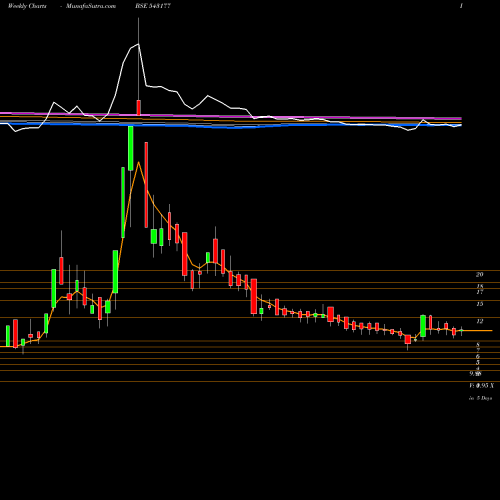Click the "V: 0.95 N" volume text
This screenshot has height=500, width=500.
(481, 386)
